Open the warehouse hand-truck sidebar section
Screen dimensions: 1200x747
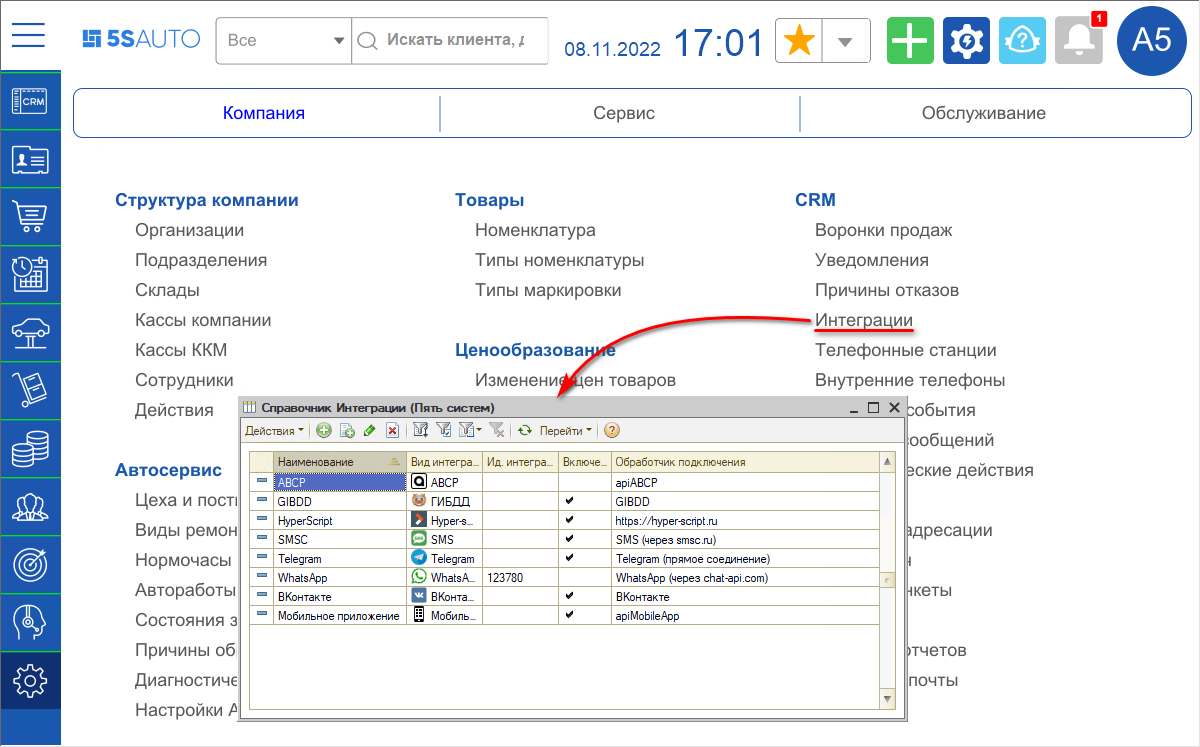click(x=30, y=390)
